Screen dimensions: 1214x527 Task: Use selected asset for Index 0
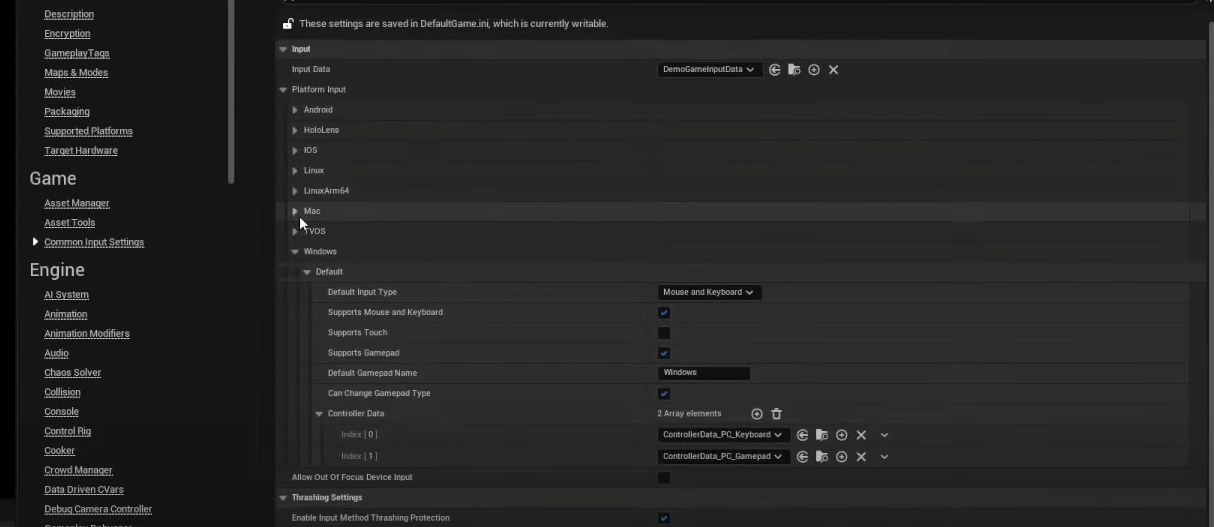(x=802, y=435)
